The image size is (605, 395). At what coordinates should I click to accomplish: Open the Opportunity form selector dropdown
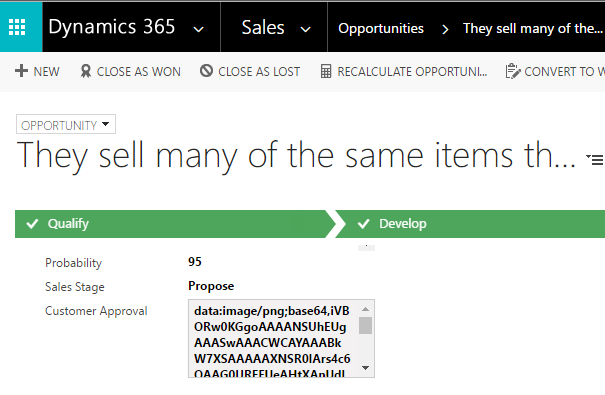[x=66, y=125]
